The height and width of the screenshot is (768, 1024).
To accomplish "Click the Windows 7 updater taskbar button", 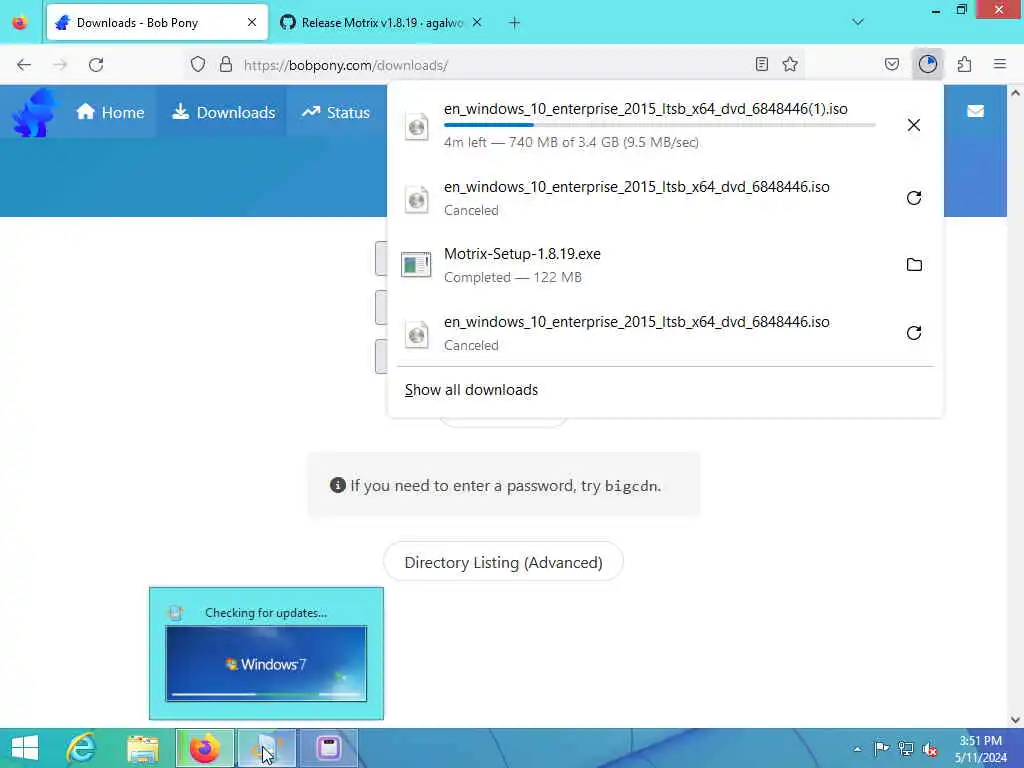I will pos(266,748).
